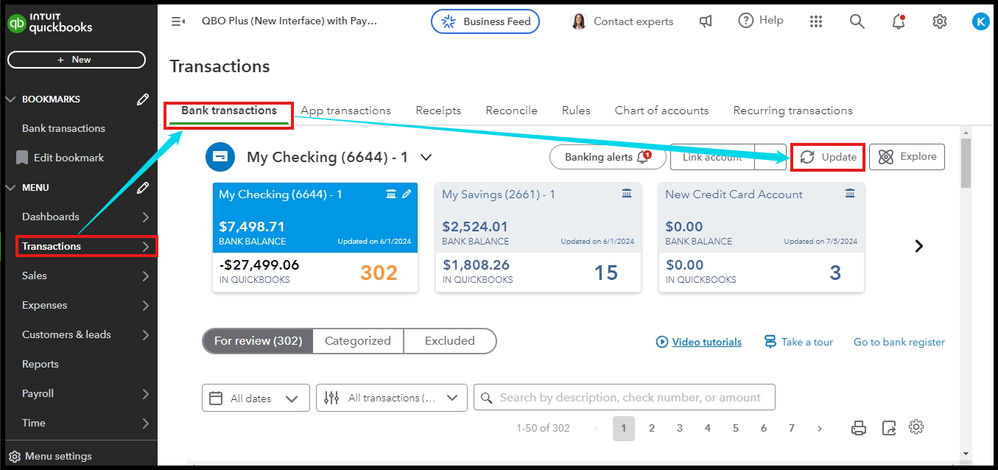This screenshot has height=470, width=998.
Task: Click bank icon on My Savings card
Action: click(626, 194)
